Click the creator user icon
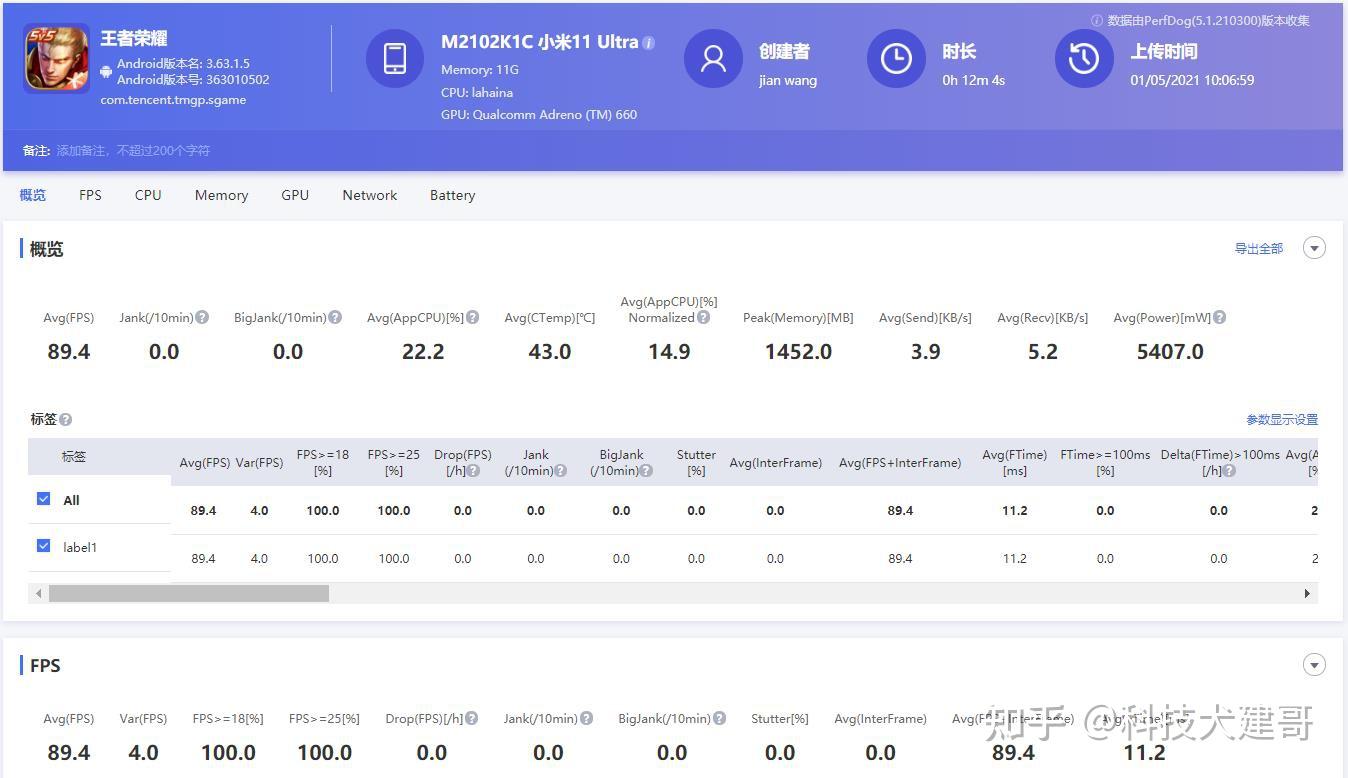1348x778 pixels. [713, 58]
